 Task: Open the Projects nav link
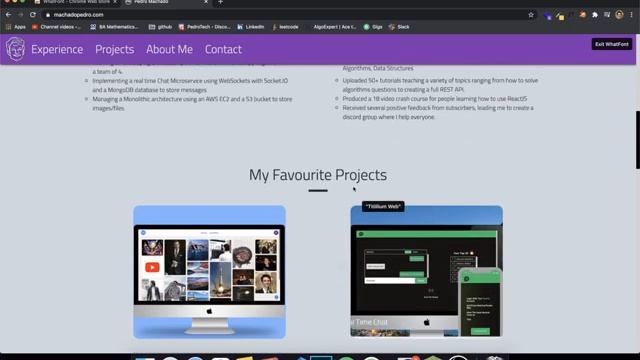point(115,49)
